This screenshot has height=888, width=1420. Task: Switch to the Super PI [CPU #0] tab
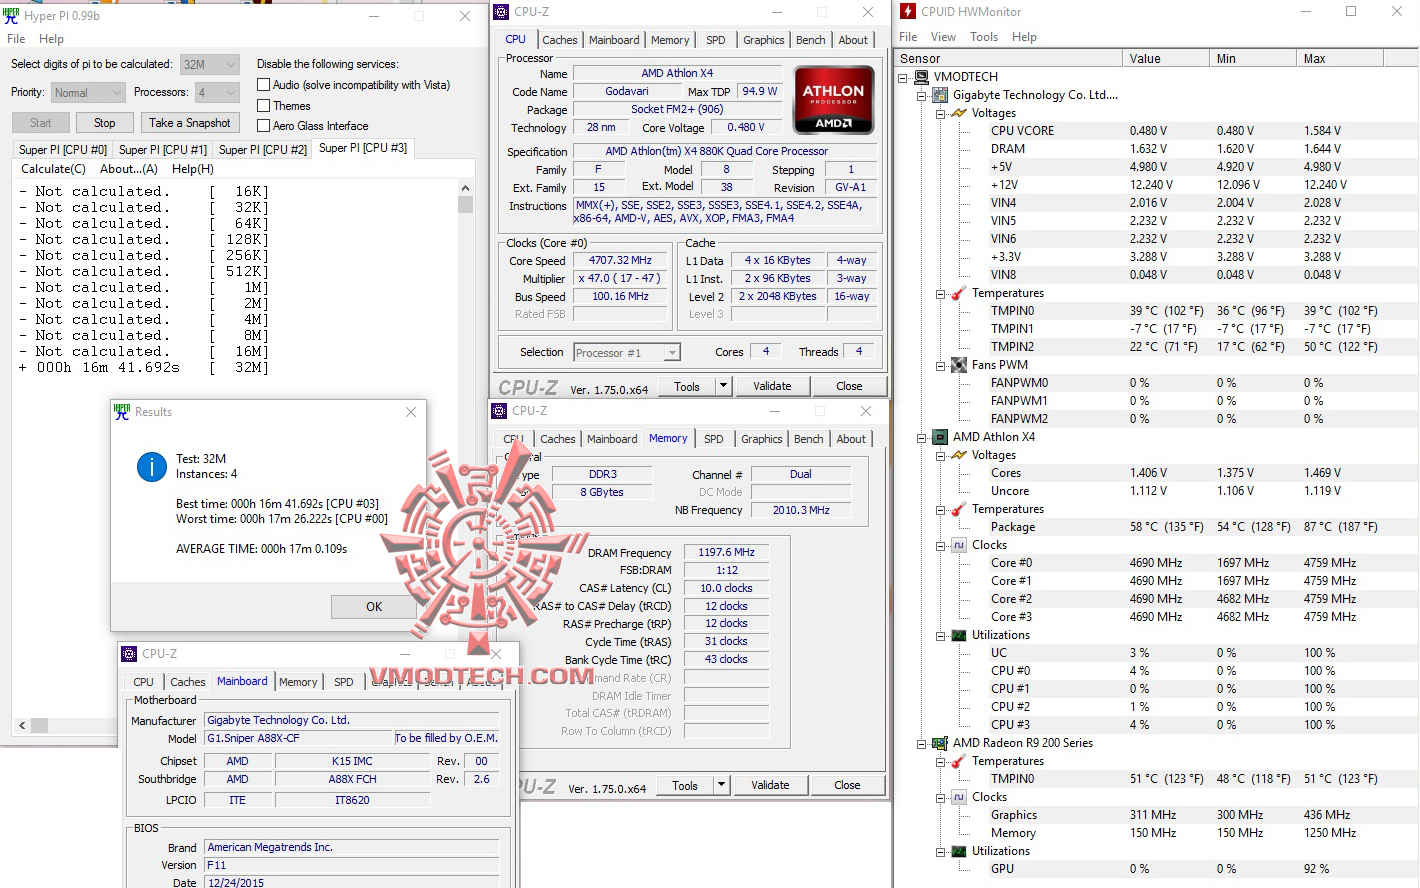click(63, 150)
